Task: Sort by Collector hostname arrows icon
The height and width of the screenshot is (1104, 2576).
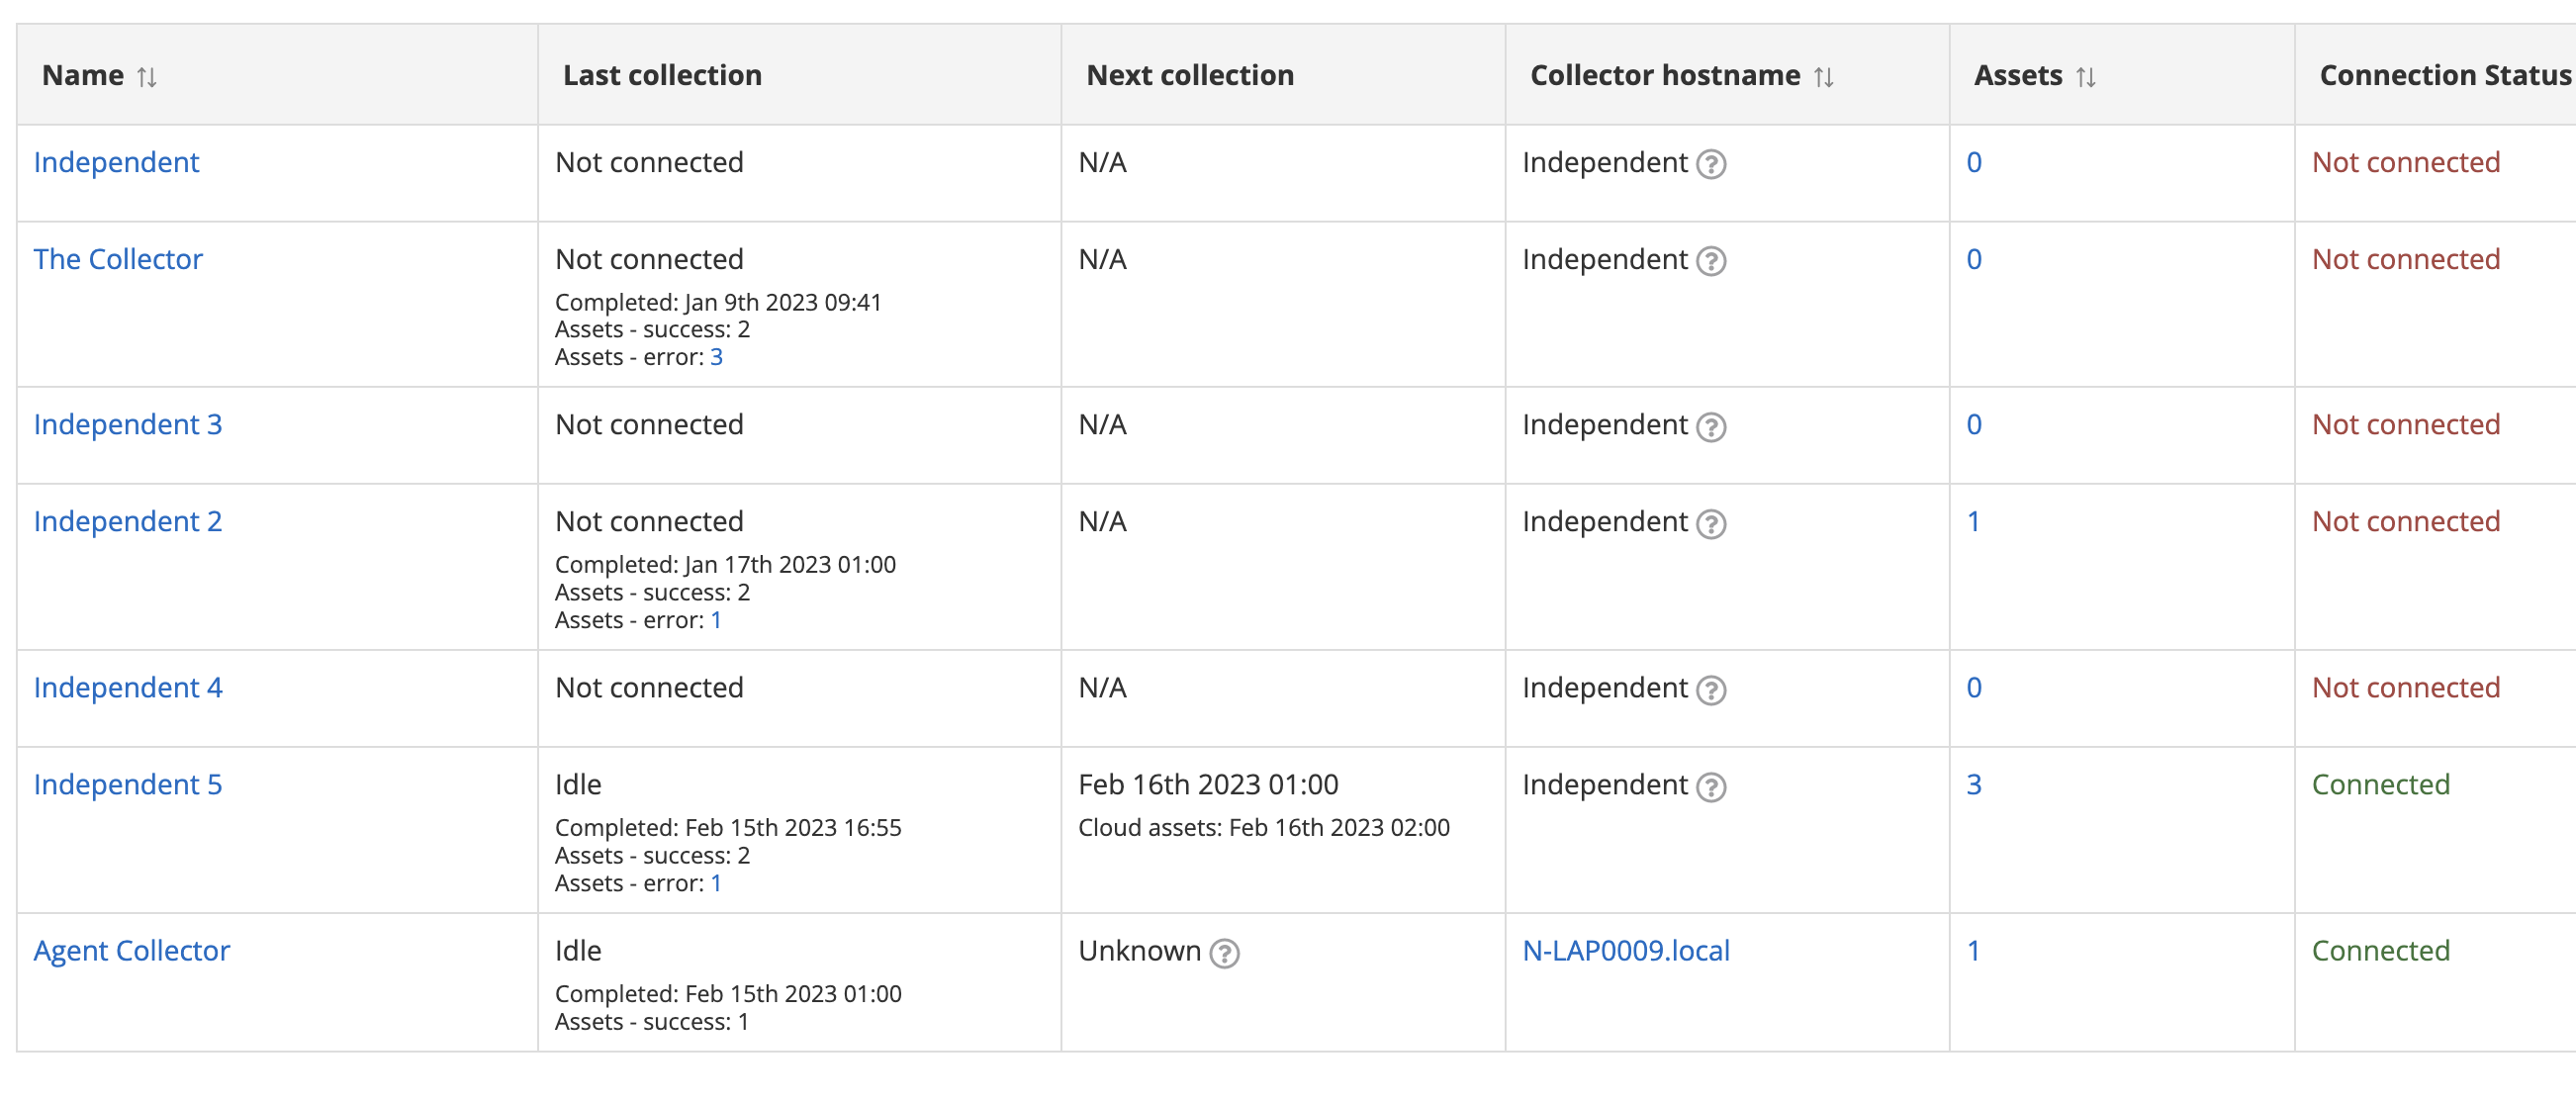Action: 1823,77
